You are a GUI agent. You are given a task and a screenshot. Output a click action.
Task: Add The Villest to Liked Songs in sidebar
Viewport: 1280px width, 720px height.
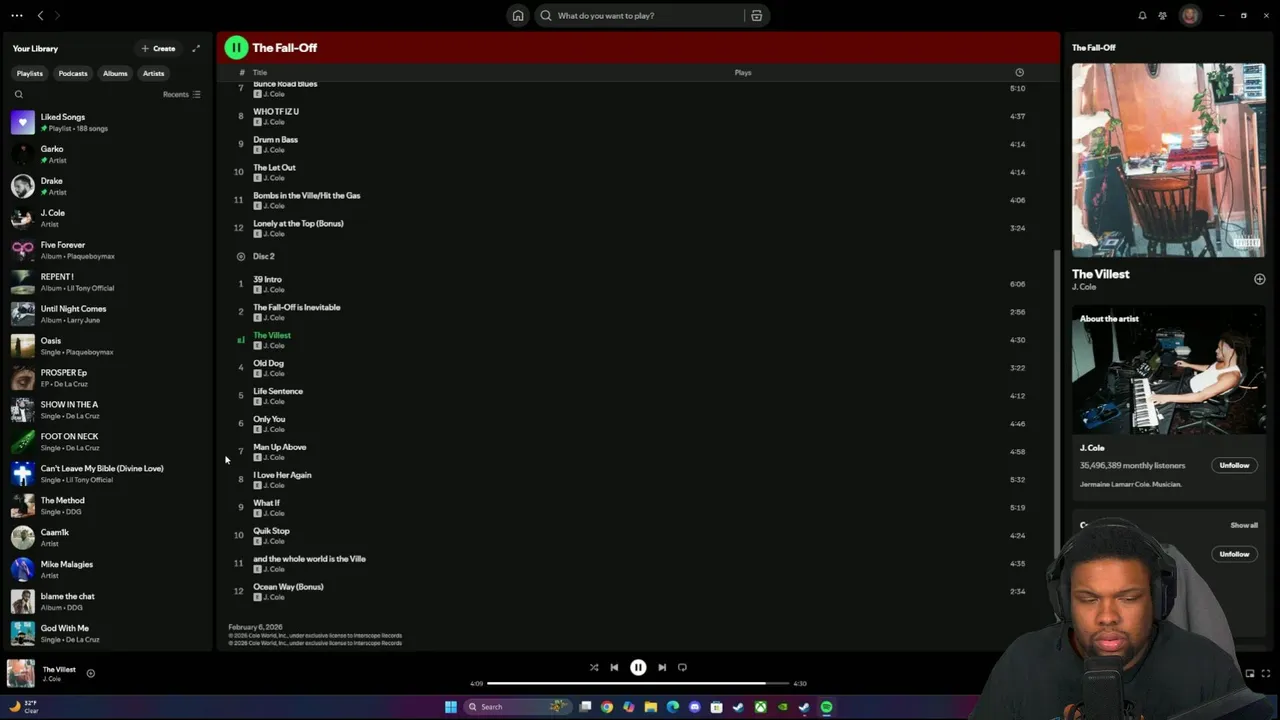[x=1259, y=279]
